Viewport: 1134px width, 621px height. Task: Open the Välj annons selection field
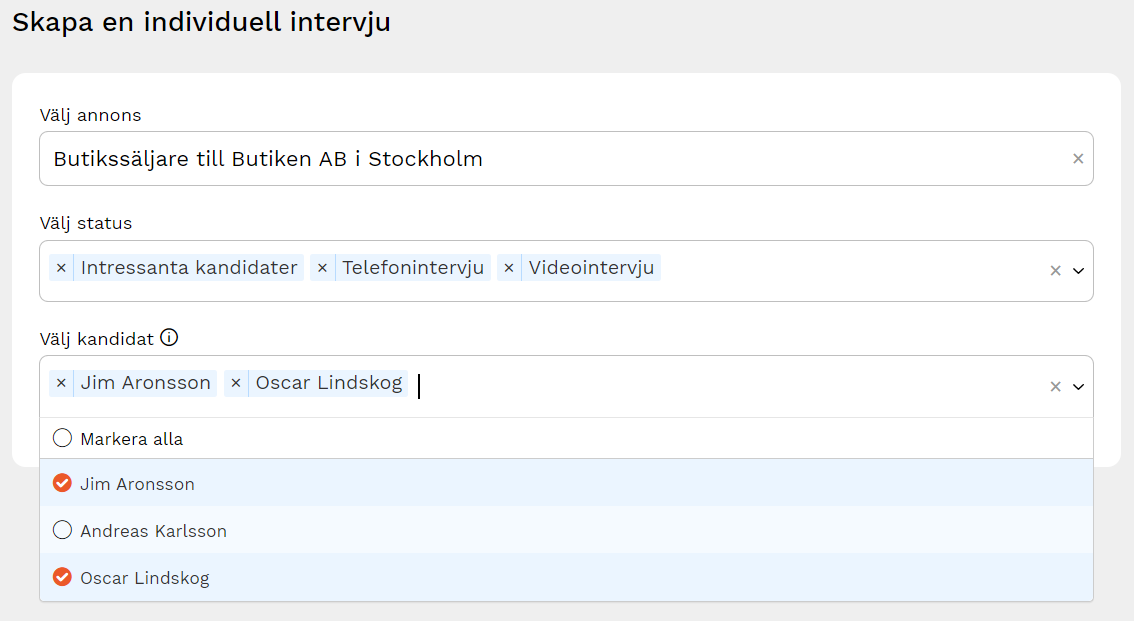540,159
